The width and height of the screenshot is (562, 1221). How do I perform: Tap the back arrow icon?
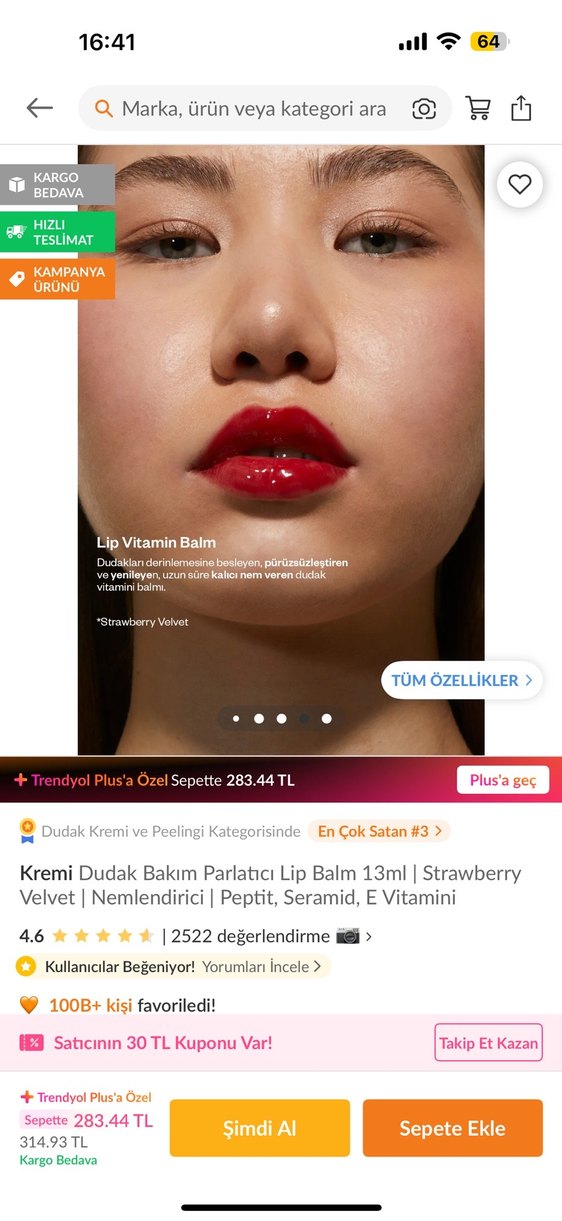(40, 108)
